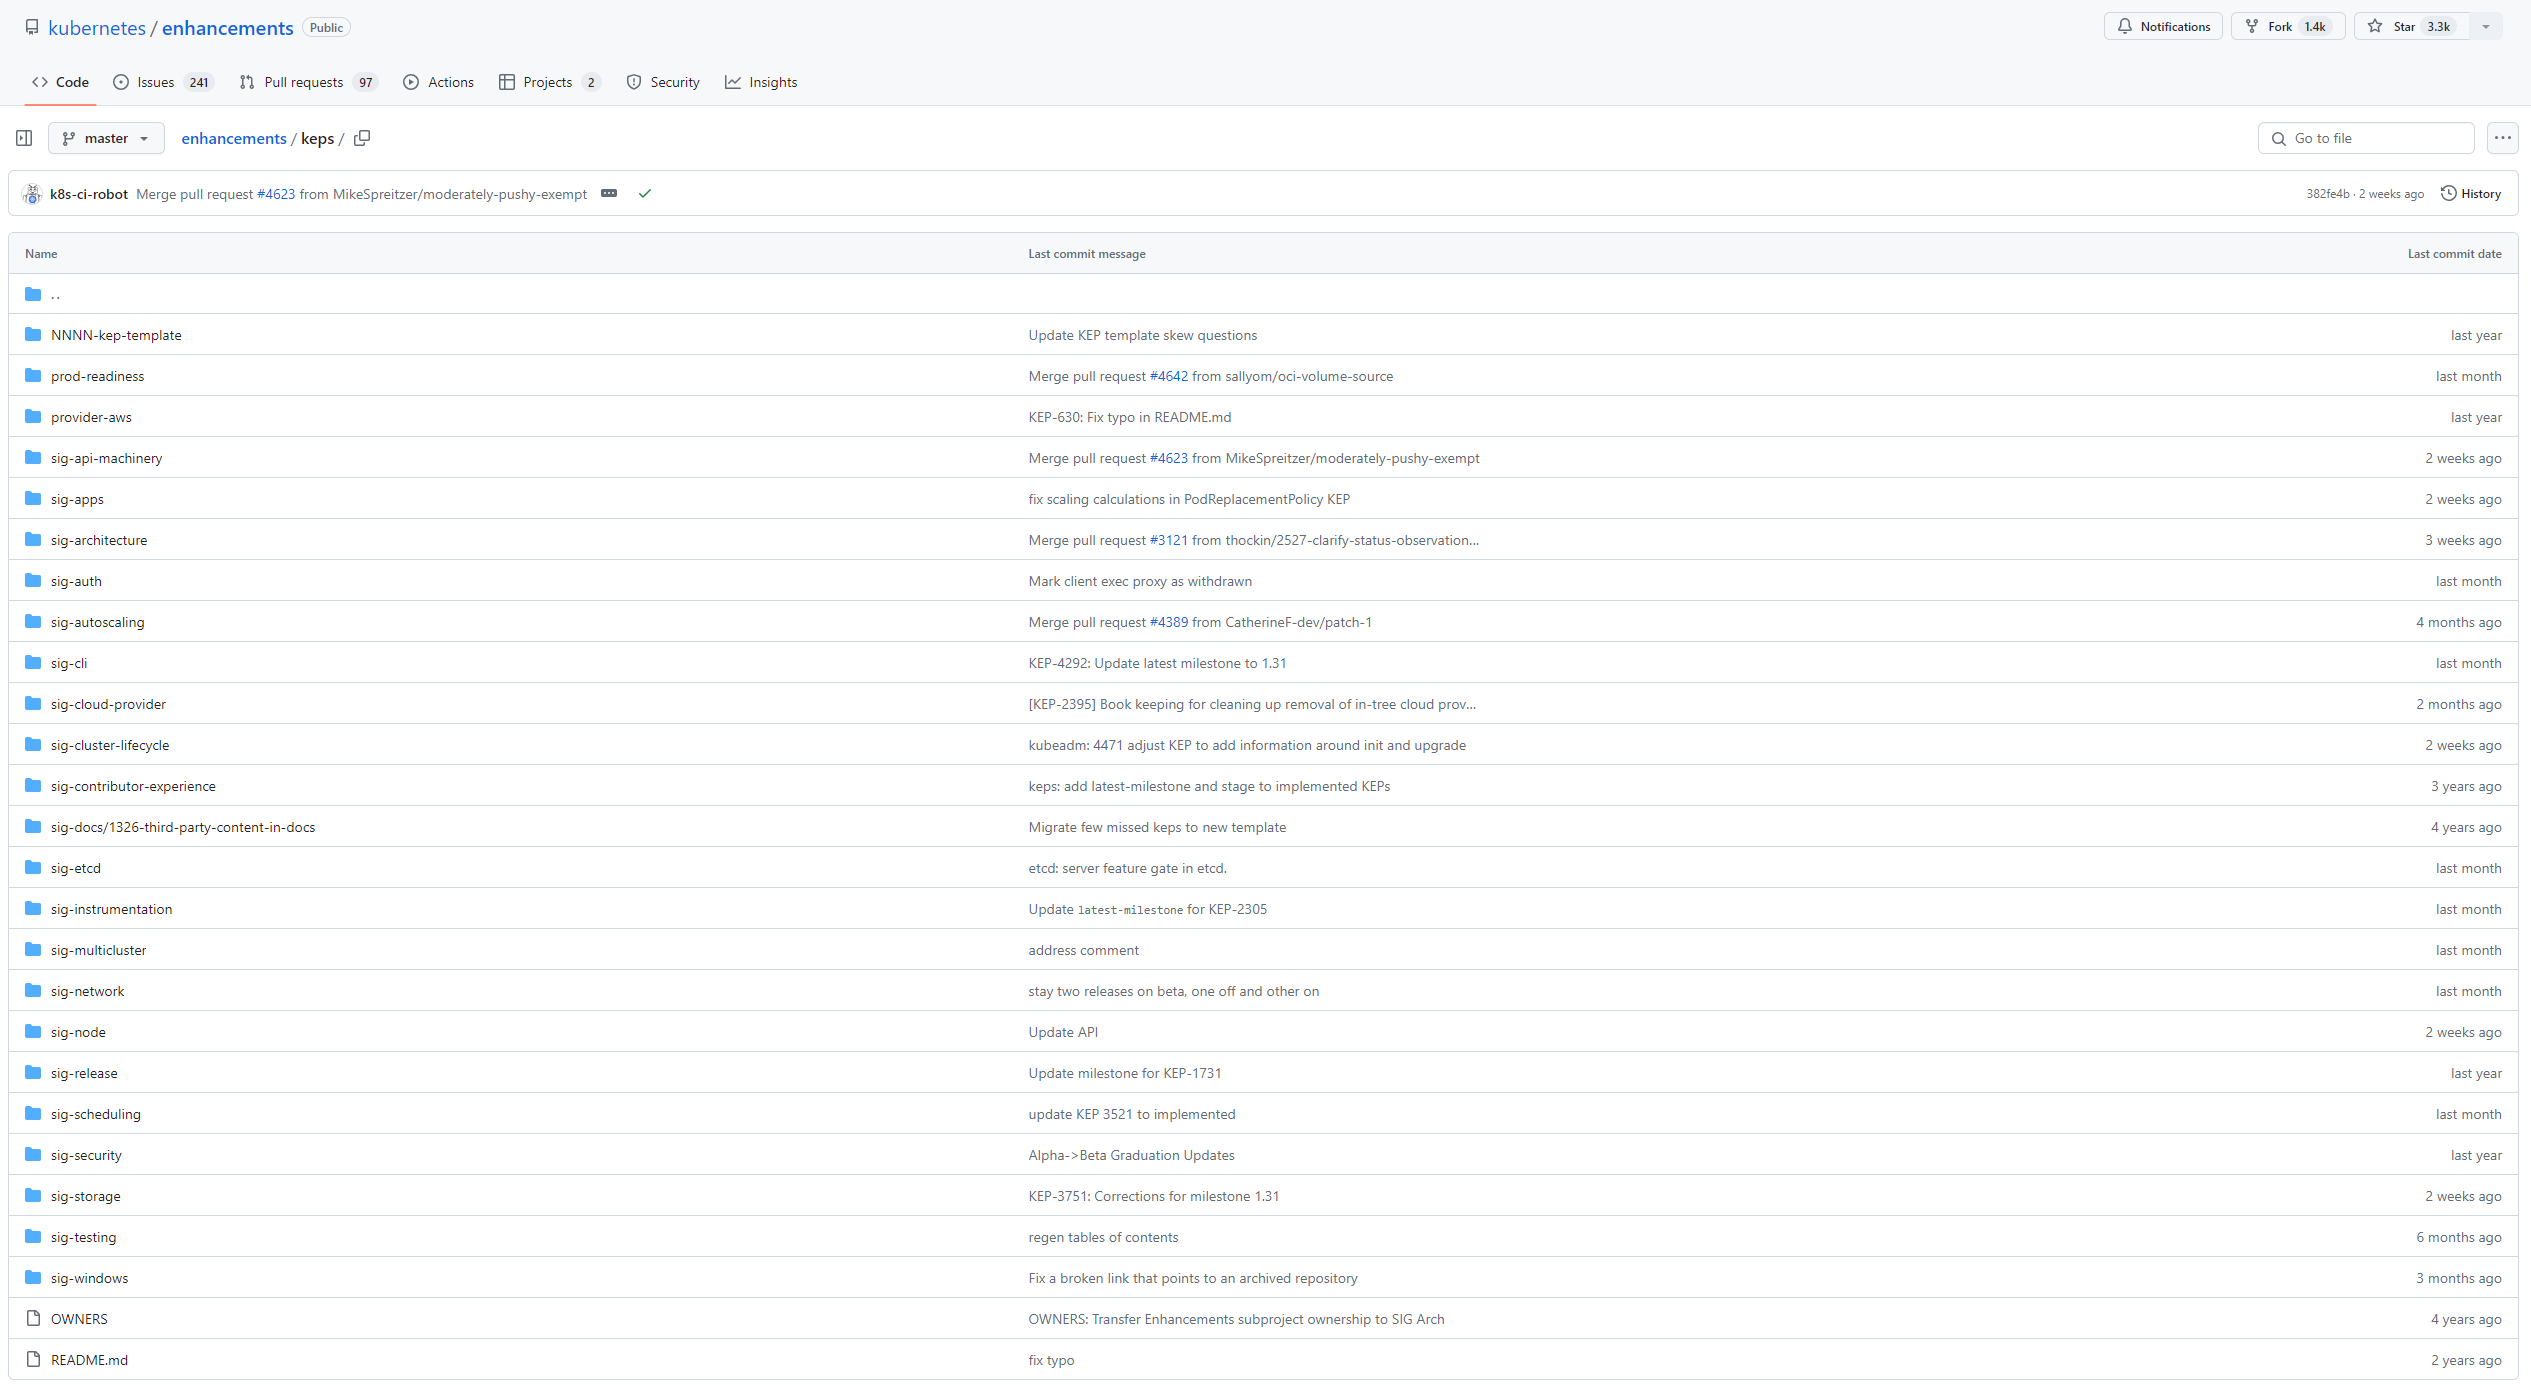Open PR #3121 link in sig-architecture row
The image size is (2531, 1385).
(x=1169, y=540)
